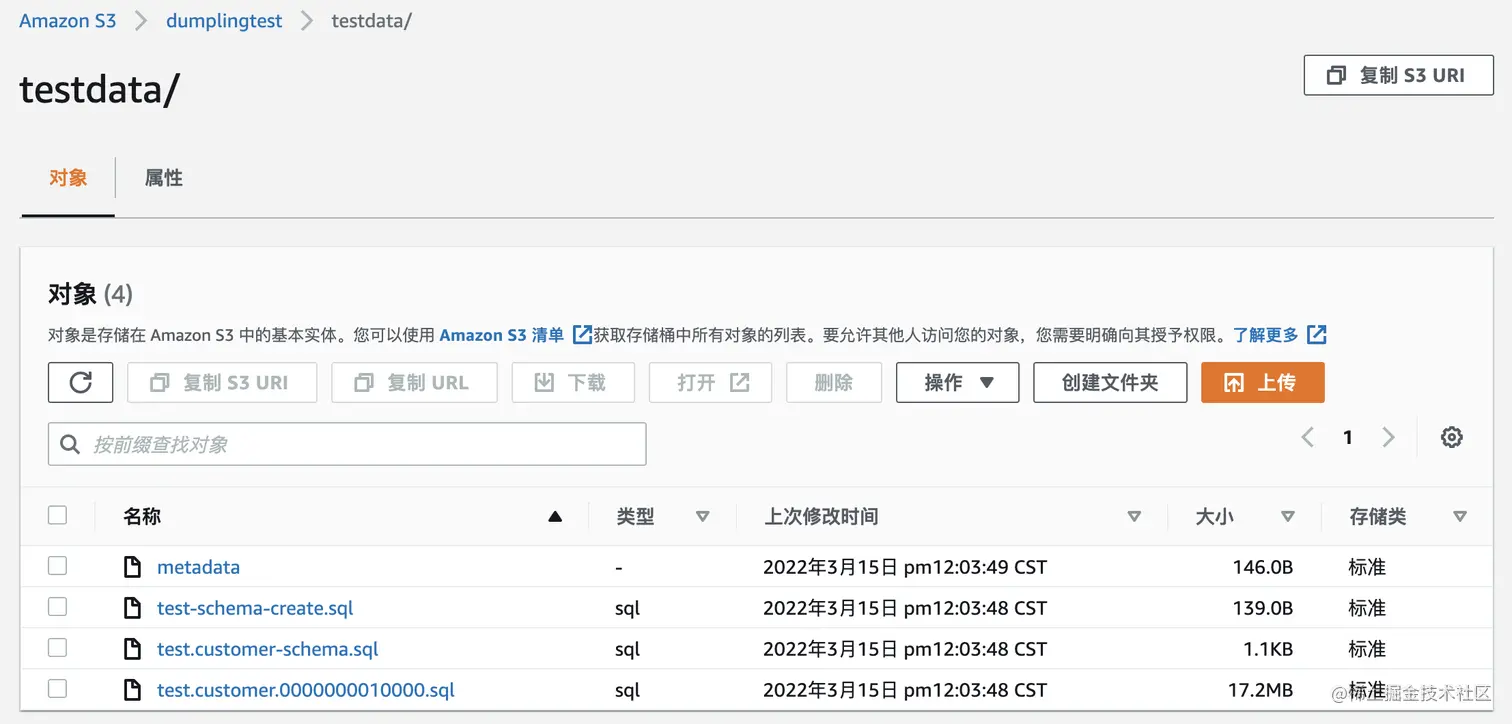This screenshot has width=1512, height=724.
Task: Click the file icon beside test.customer-schema.sql
Action: (132, 649)
